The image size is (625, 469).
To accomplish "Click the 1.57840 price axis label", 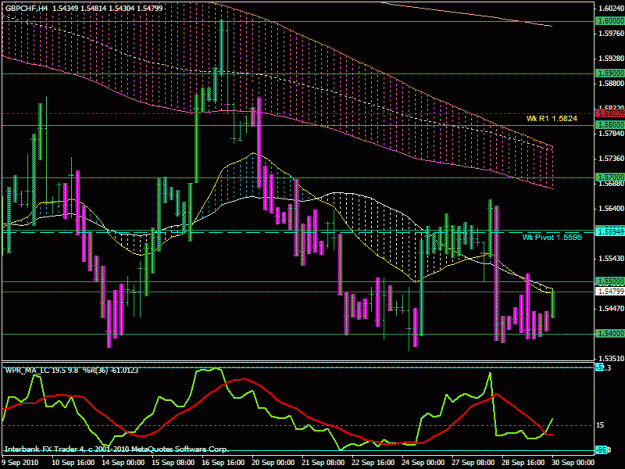I will (611, 133).
